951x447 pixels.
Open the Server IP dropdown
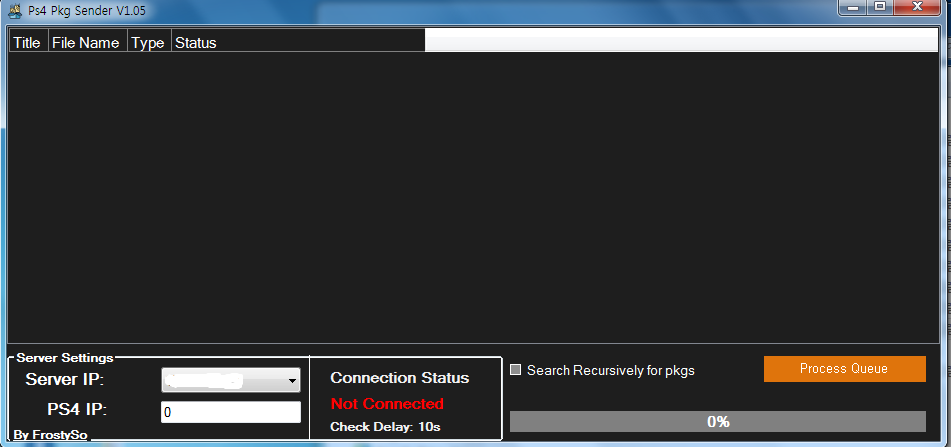231,380
